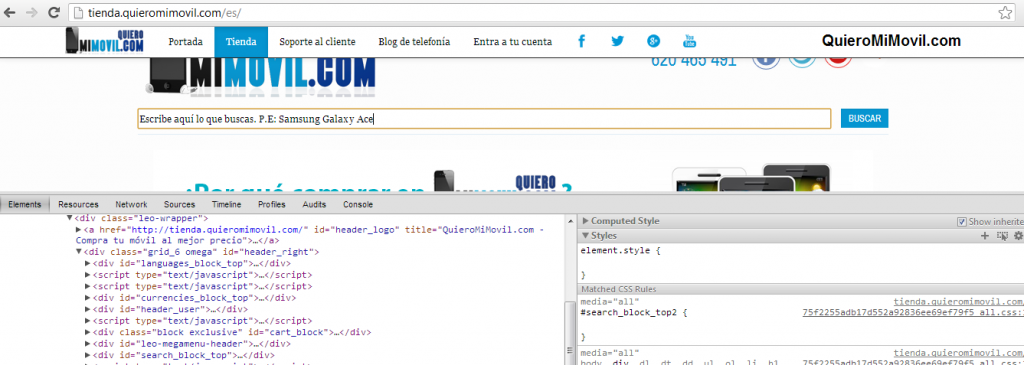This screenshot has width=1024, height=365.
Task: Open the Twitter icon in the site nav
Action: (617, 41)
